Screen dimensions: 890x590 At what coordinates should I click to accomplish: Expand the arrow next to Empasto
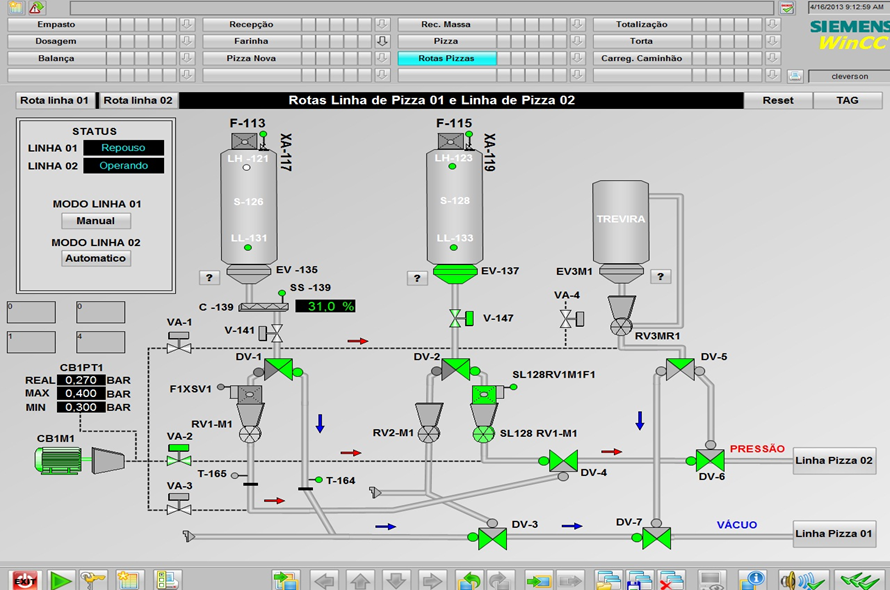click(x=186, y=24)
